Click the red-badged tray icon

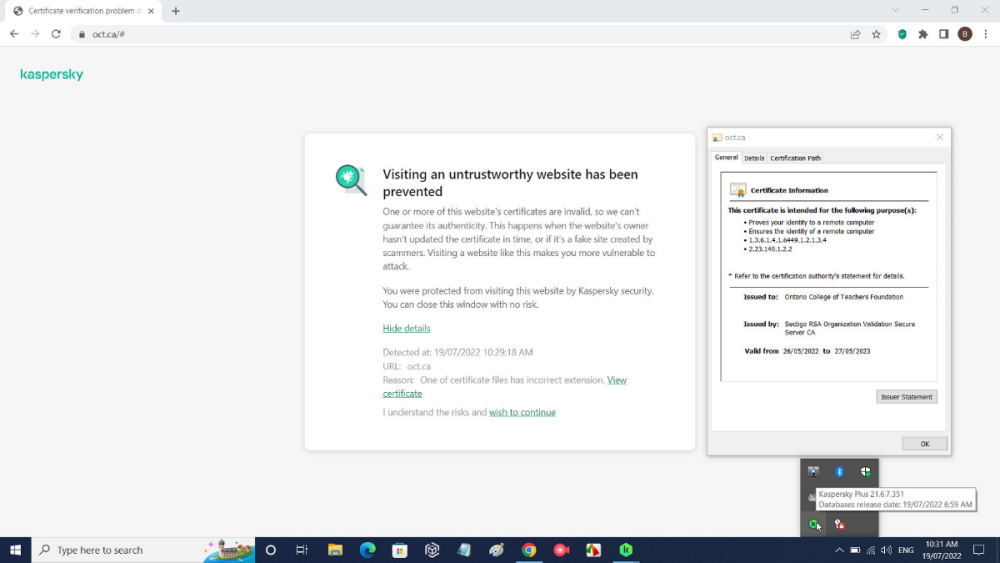(839, 524)
